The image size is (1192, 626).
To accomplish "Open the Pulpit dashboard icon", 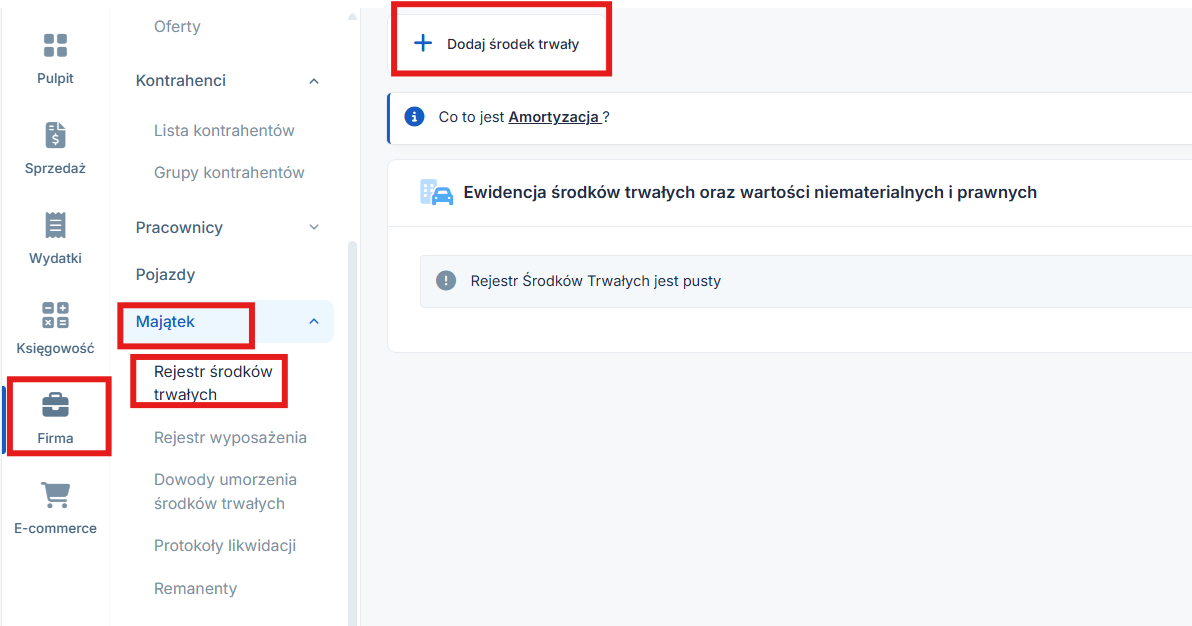I will point(55,45).
